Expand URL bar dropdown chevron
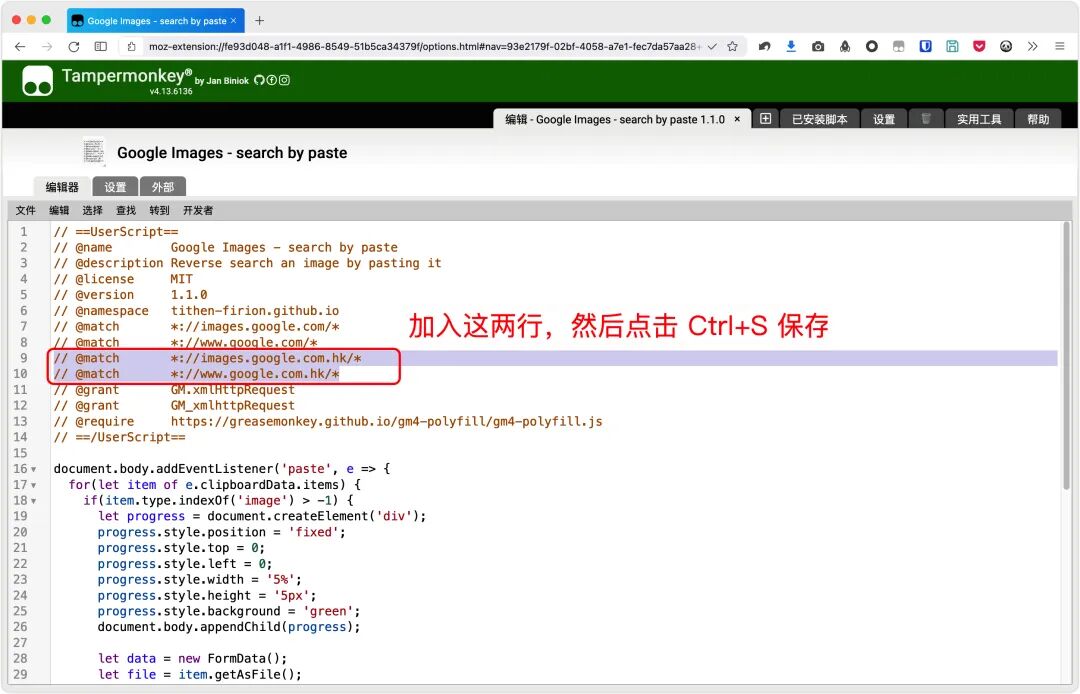This screenshot has height=694, width=1080. pyautogui.click(x=712, y=47)
